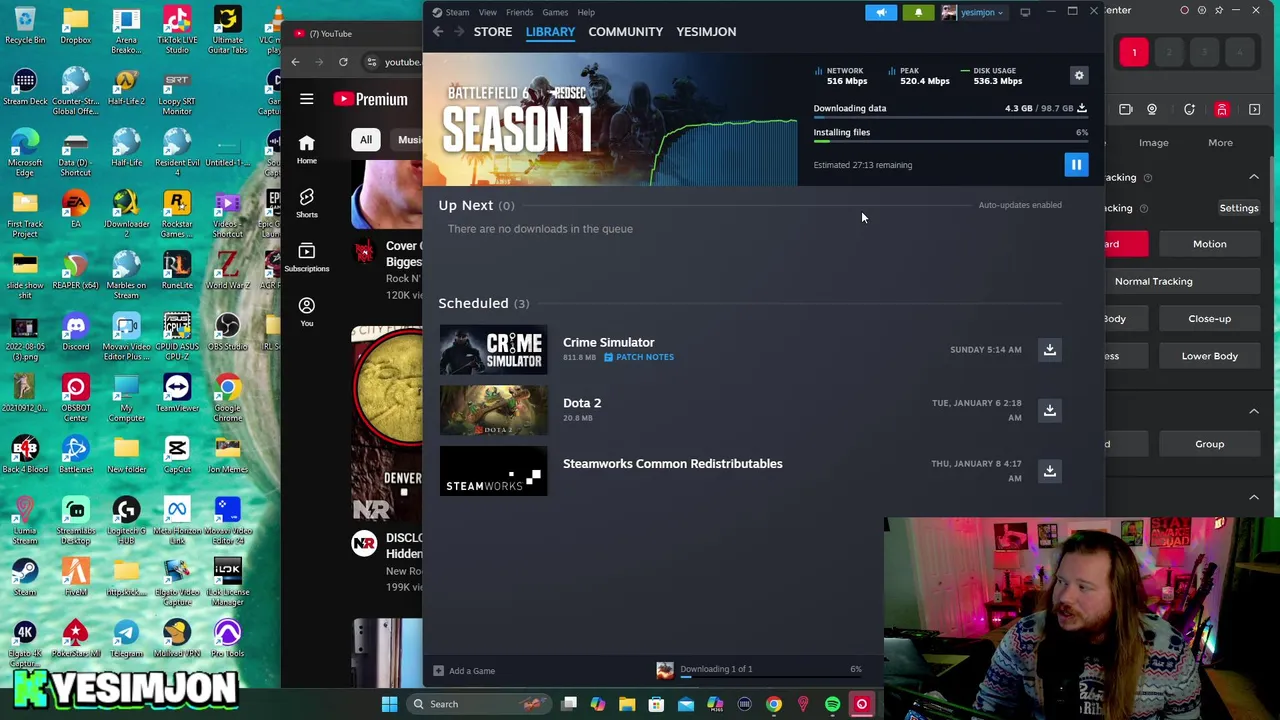Open Steam download settings gear

tap(1079, 76)
